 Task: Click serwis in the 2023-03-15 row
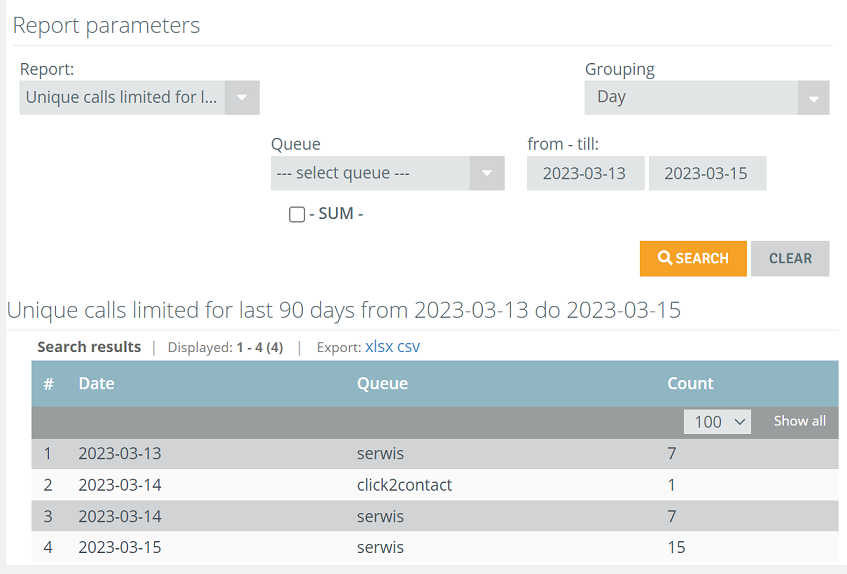tap(380, 548)
